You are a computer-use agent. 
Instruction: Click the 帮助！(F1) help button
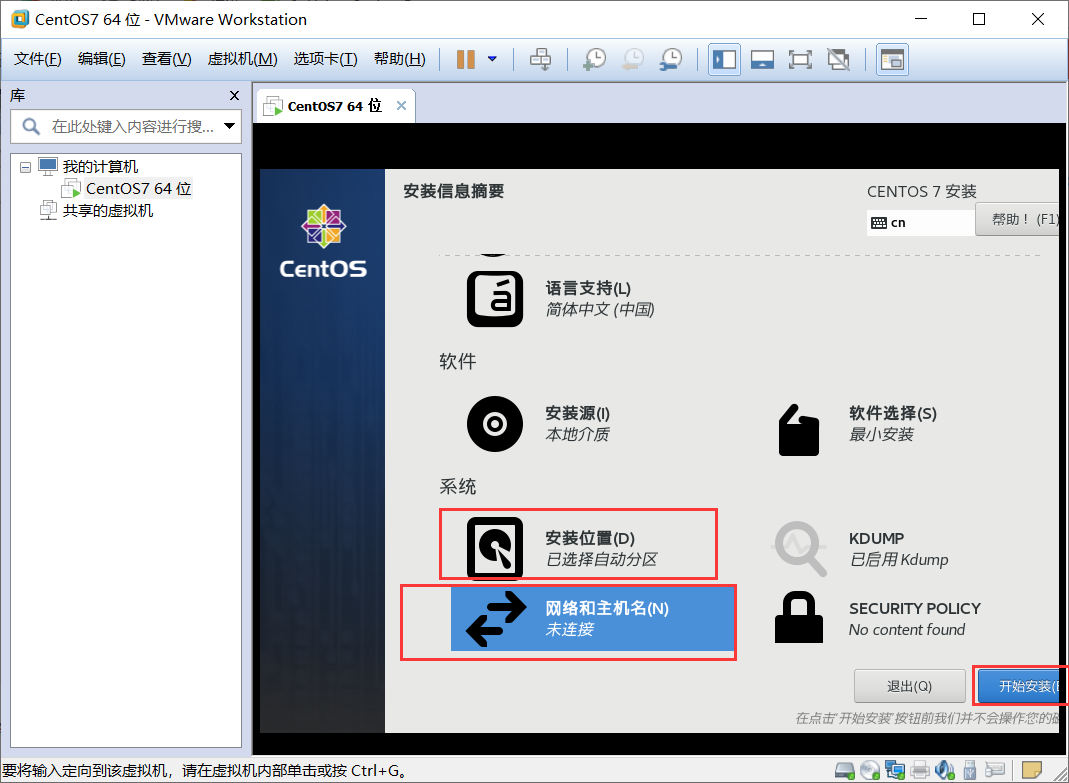point(1019,219)
